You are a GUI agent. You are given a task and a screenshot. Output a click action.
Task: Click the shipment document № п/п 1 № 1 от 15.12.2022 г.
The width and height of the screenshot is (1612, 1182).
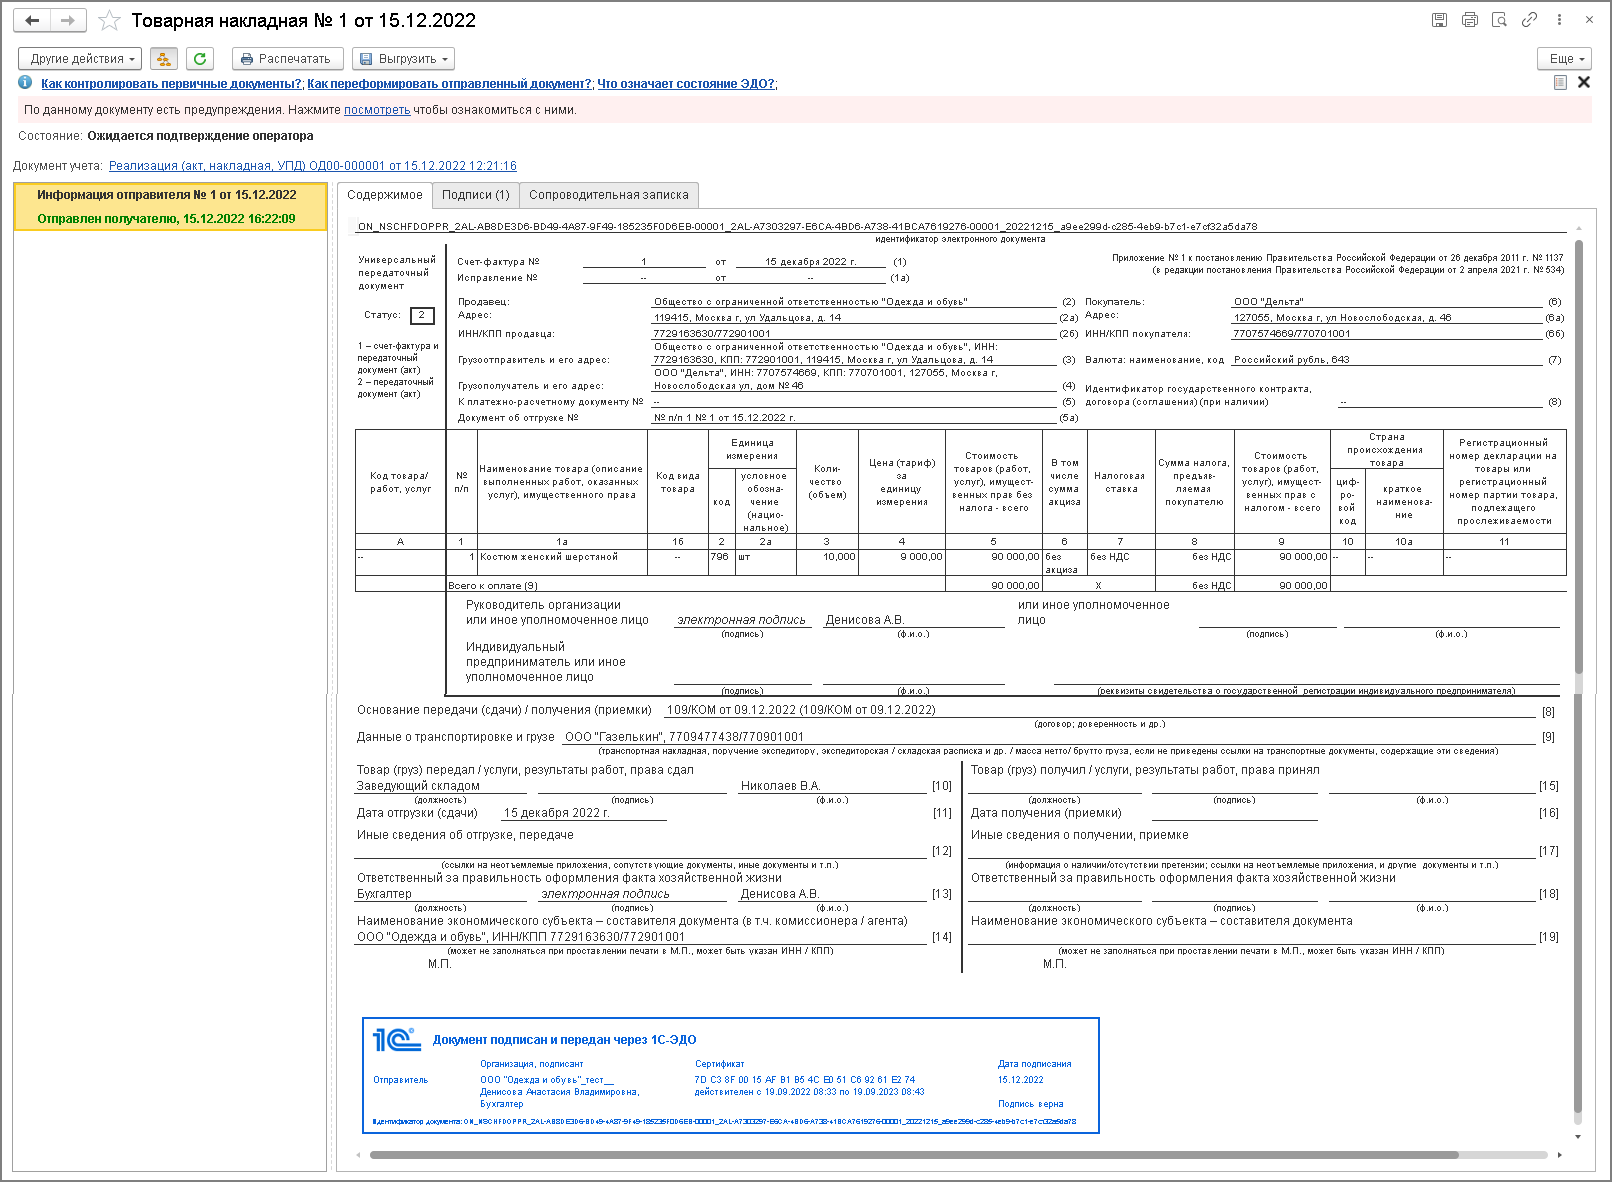(x=725, y=418)
